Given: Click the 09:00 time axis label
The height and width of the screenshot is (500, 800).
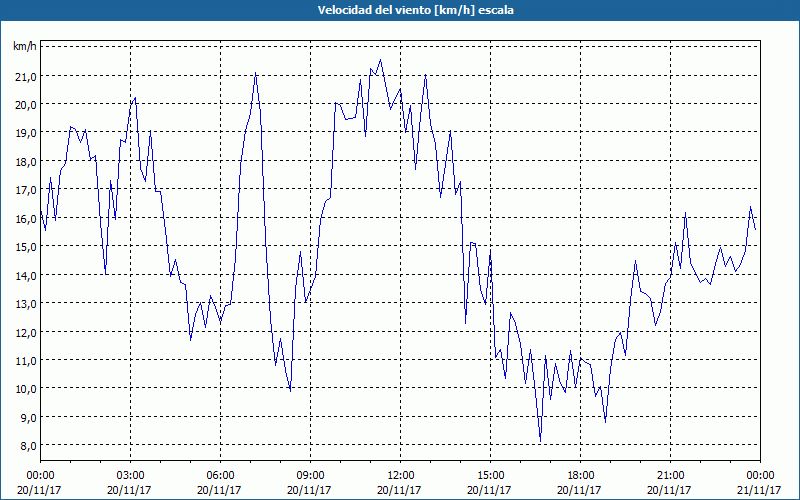Looking at the screenshot, I should pyautogui.click(x=311, y=476).
